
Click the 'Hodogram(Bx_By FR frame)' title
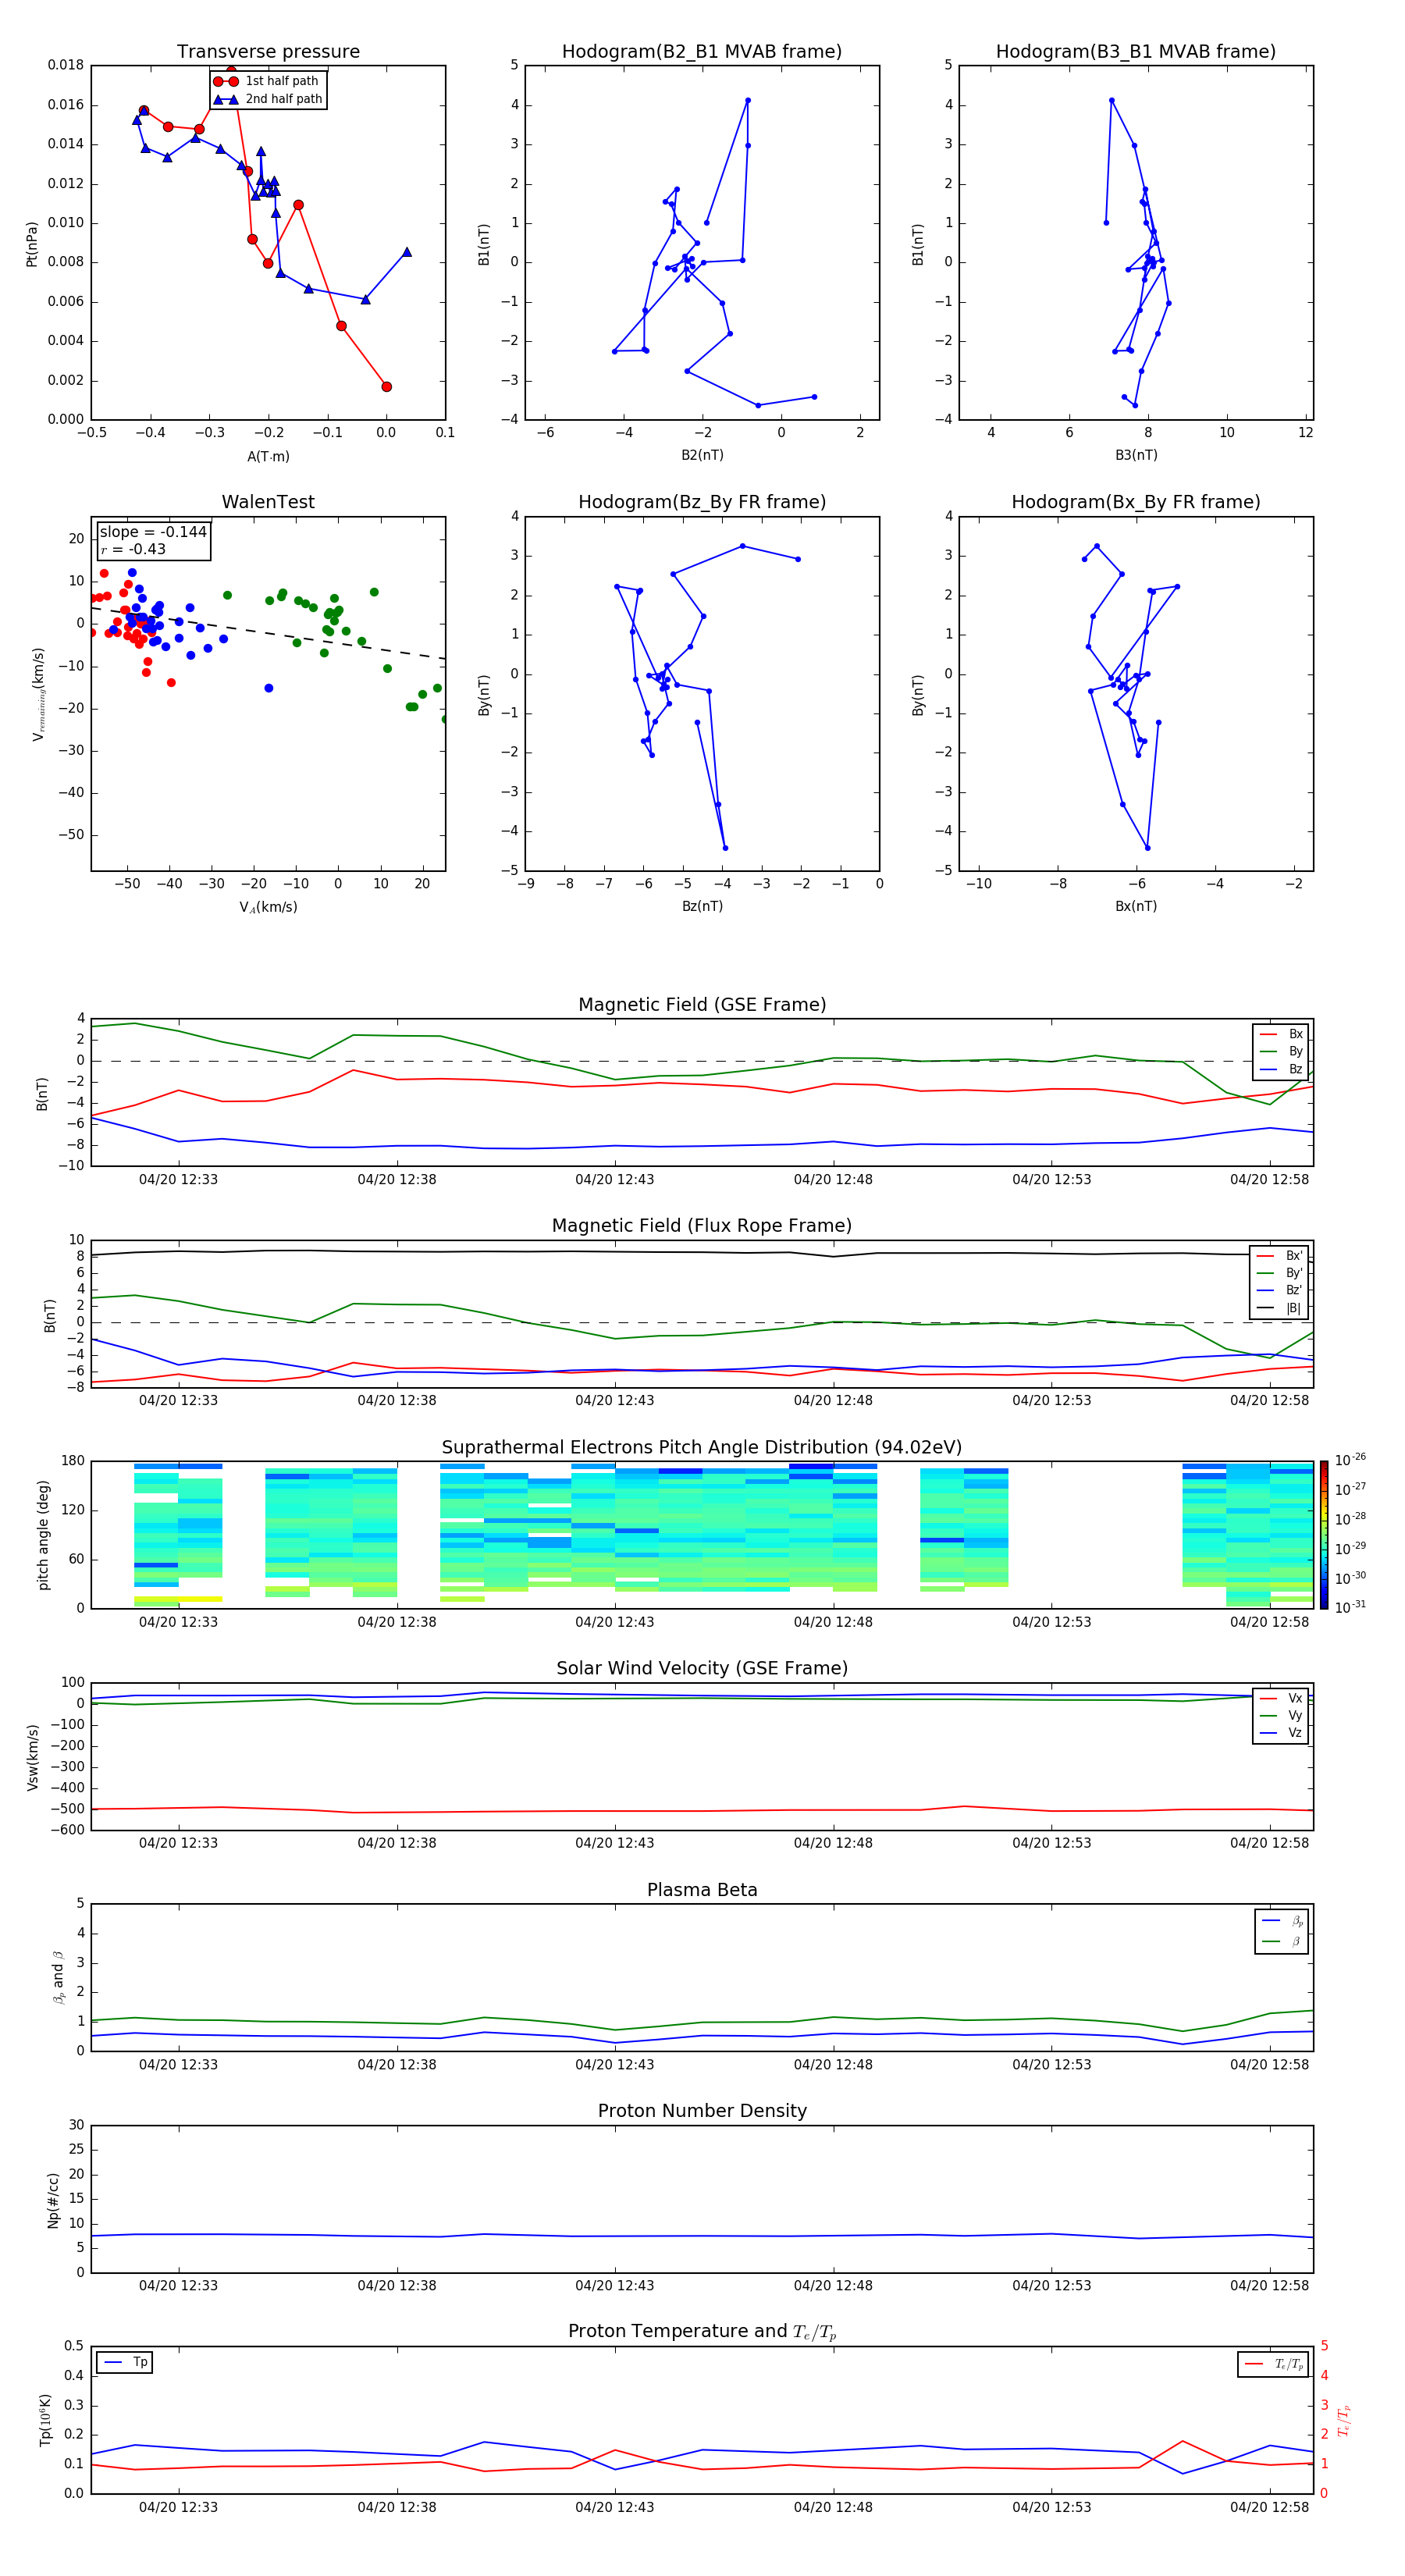tap(1136, 502)
